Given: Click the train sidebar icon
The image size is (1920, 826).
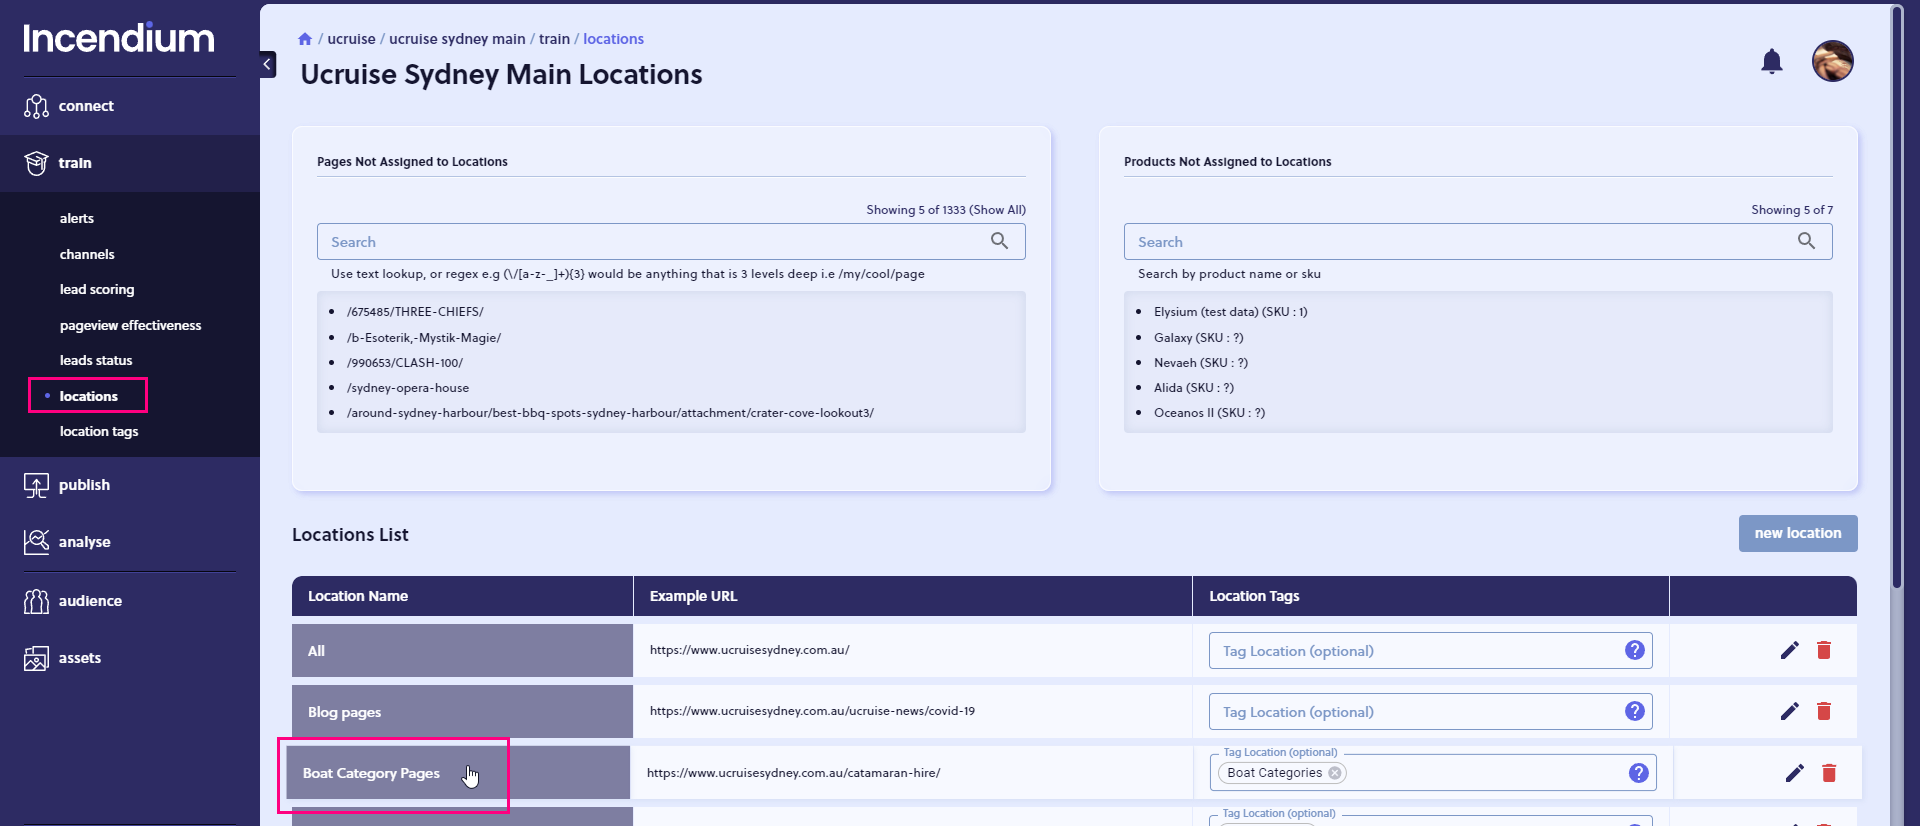Looking at the screenshot, I should 36,163.
